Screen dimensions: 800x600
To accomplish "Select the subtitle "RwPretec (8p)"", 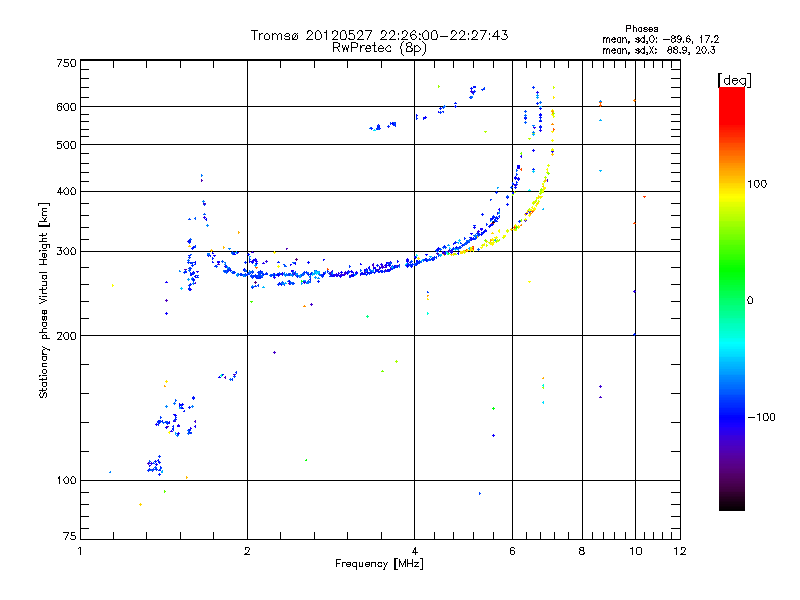I will click(x=379, y=48).
